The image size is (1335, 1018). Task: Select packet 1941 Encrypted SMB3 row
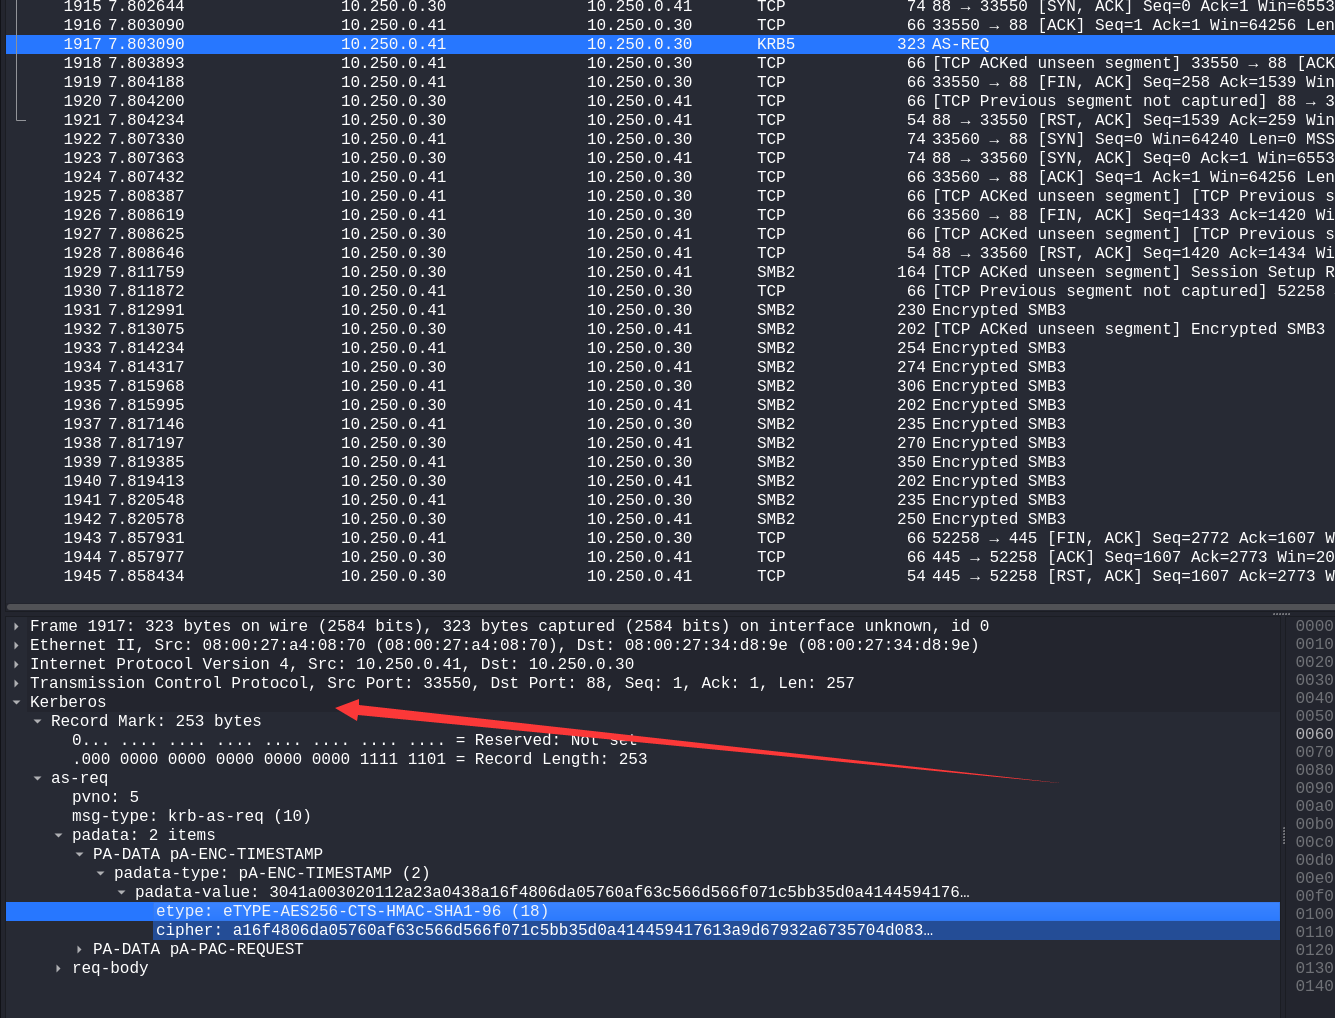[670, 500]
